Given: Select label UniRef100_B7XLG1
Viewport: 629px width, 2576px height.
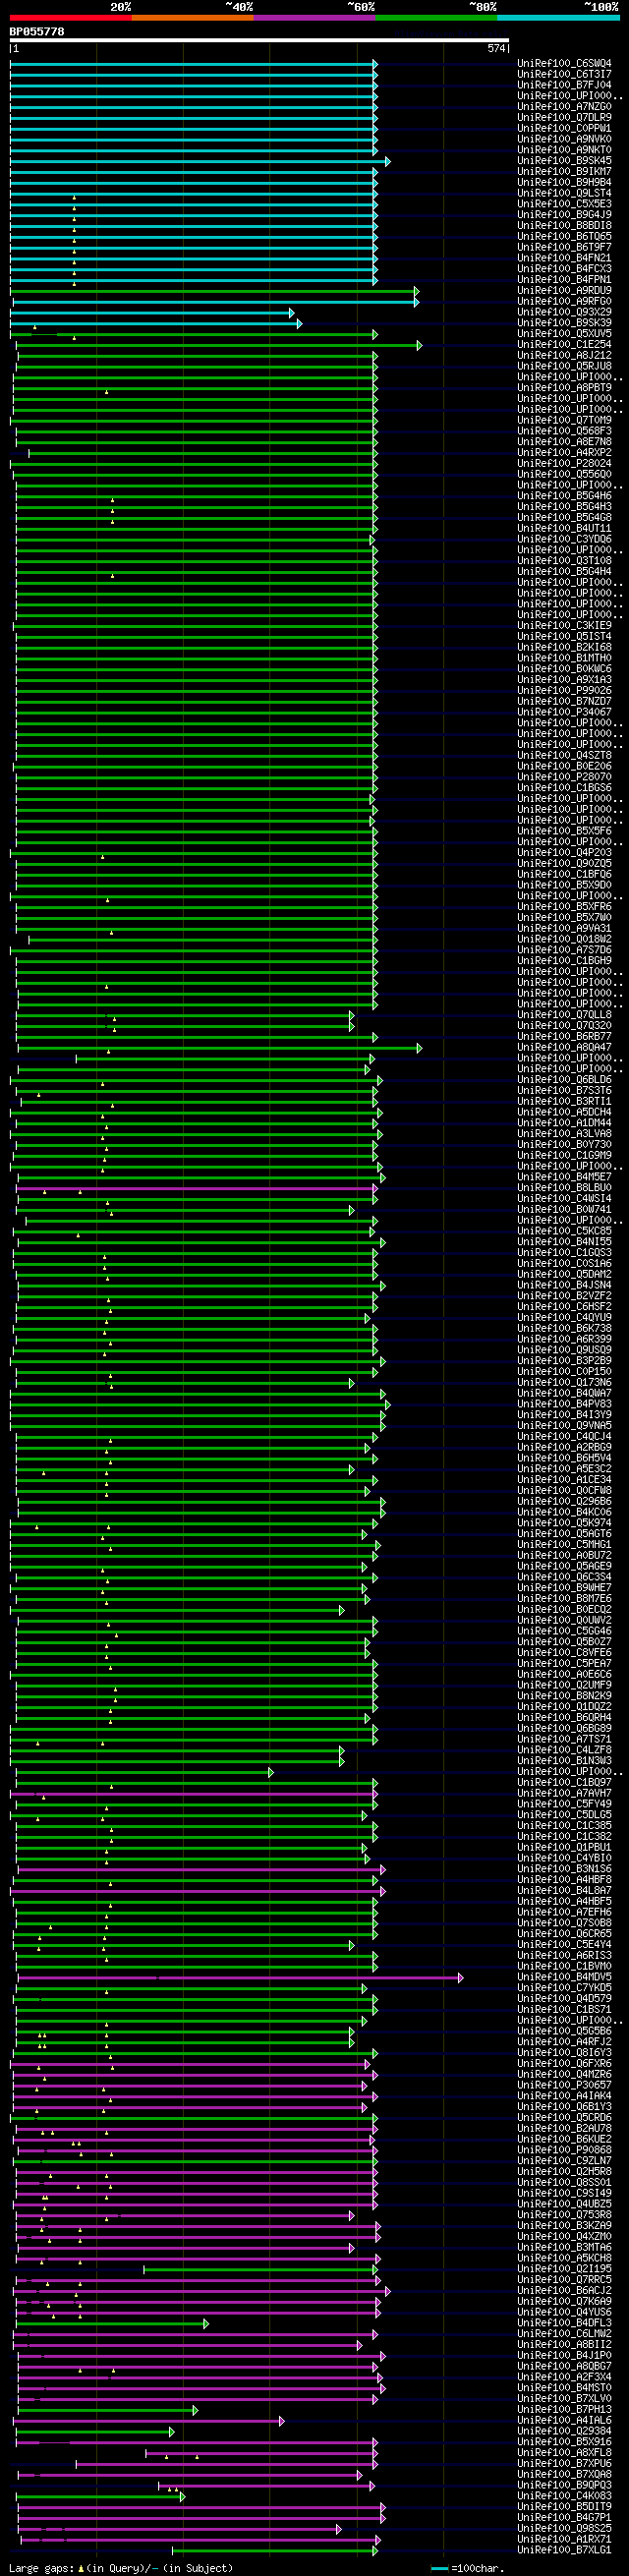Looking at the screenshot, I should 564,2550.
